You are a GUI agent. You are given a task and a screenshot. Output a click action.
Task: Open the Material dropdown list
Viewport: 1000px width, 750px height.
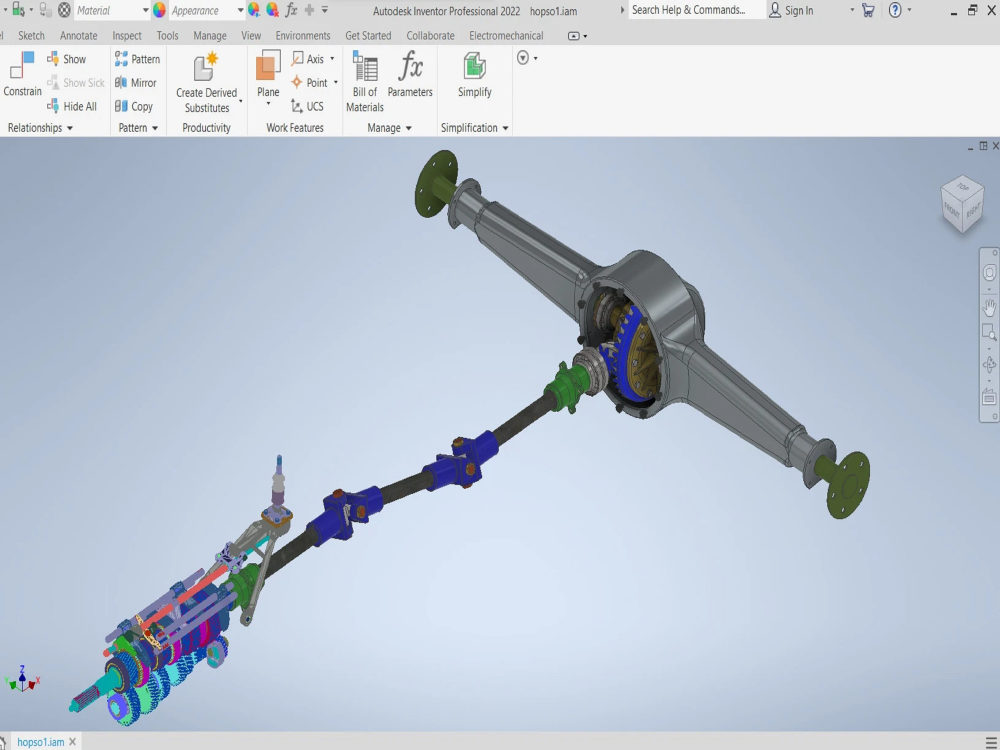pyautogui.click(x=144, y=10)
